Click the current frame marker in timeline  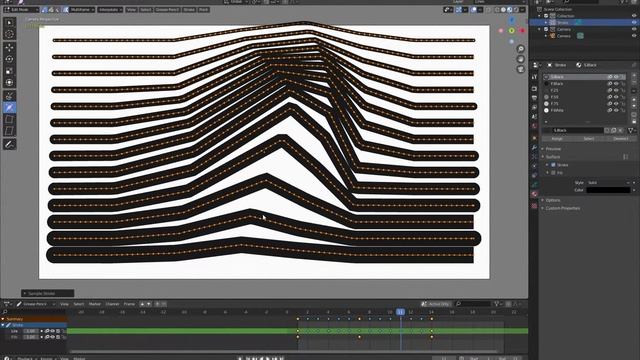(400, 312)
